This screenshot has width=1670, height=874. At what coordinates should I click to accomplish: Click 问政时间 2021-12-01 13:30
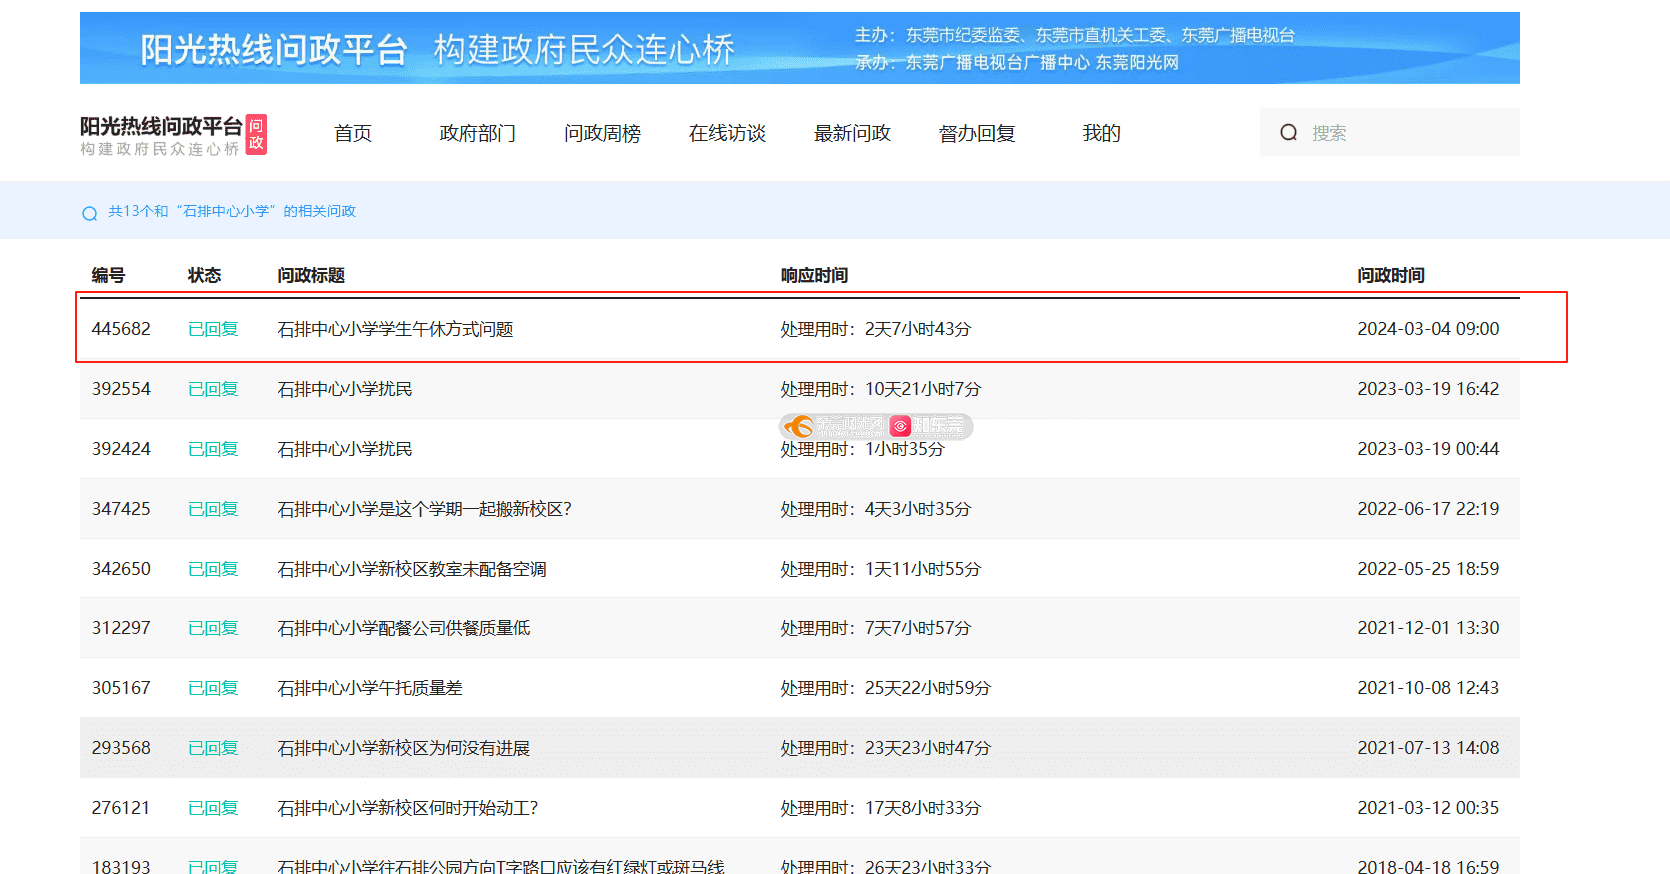coord(1428,628)
